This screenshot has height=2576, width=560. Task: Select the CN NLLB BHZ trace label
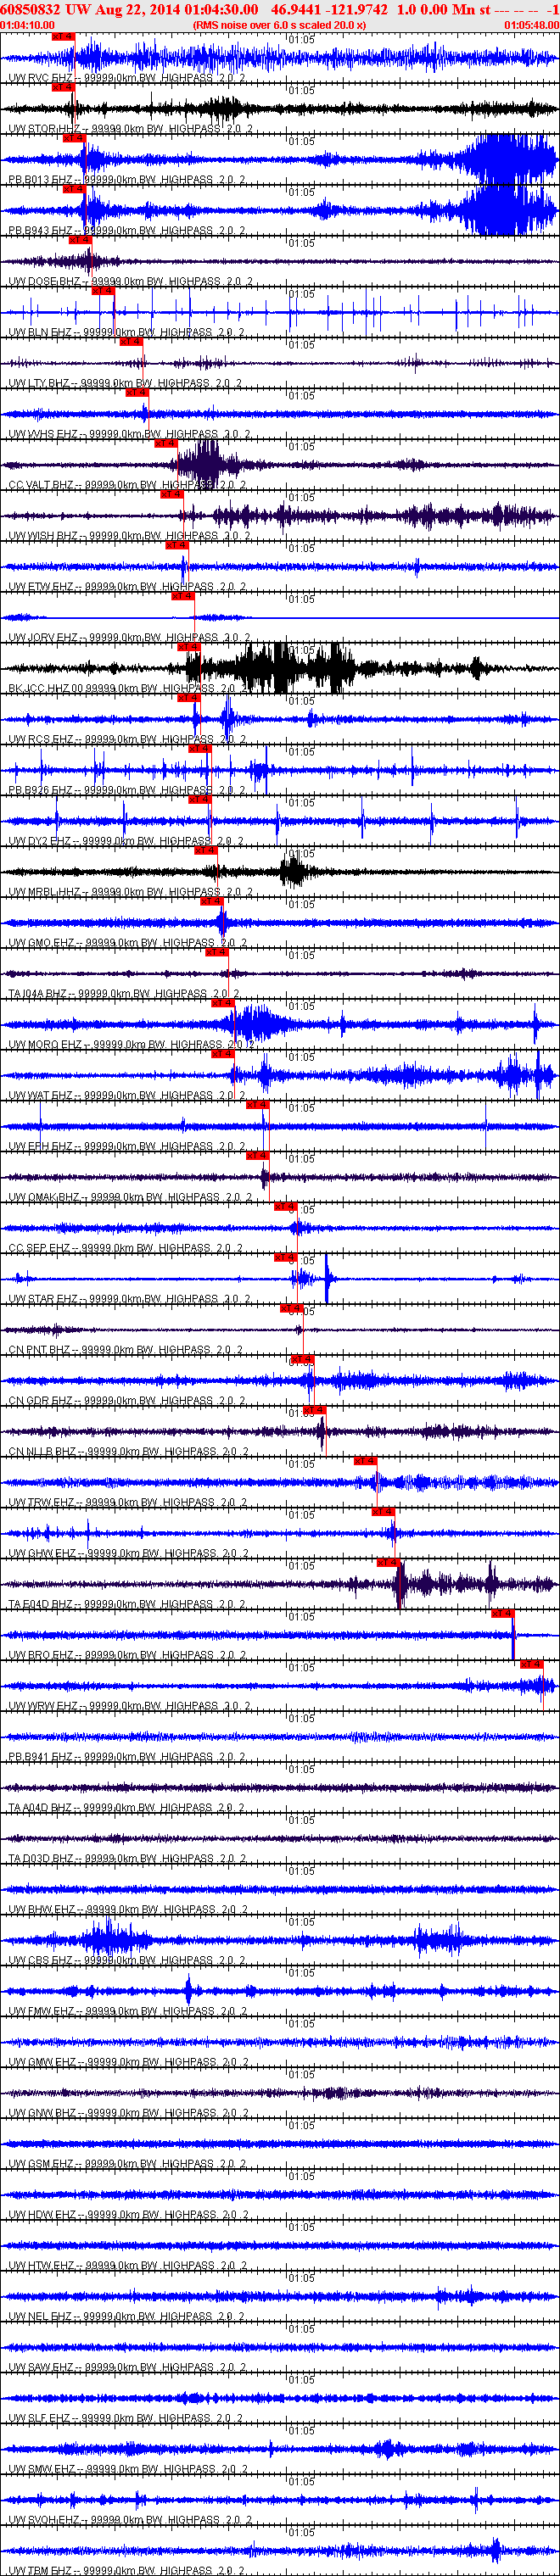click(x=130, y=1452)
